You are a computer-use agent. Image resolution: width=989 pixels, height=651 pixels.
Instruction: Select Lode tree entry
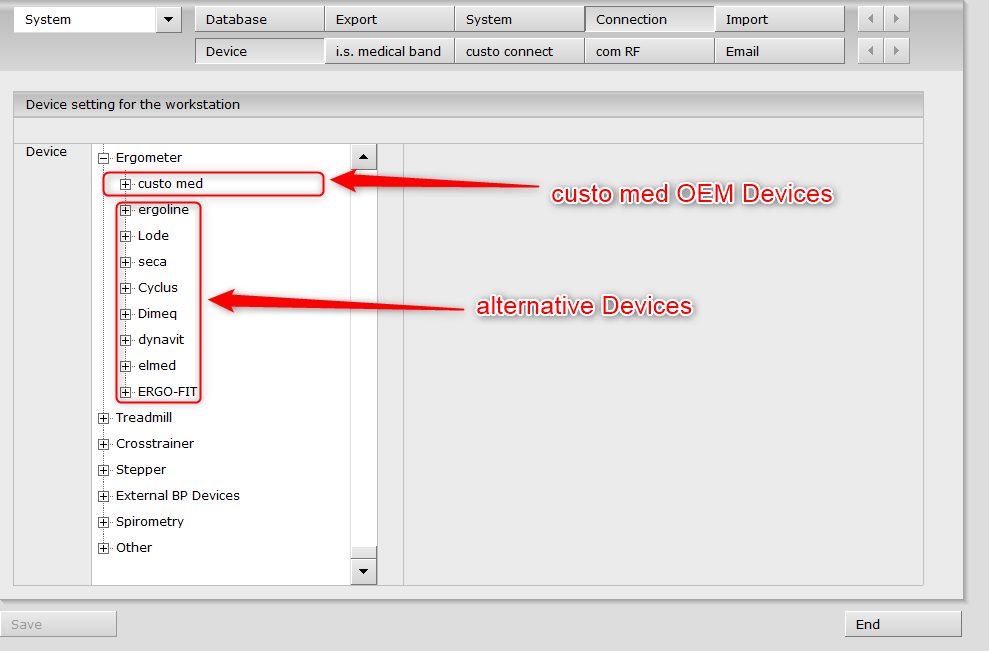[x=153, y=236]
